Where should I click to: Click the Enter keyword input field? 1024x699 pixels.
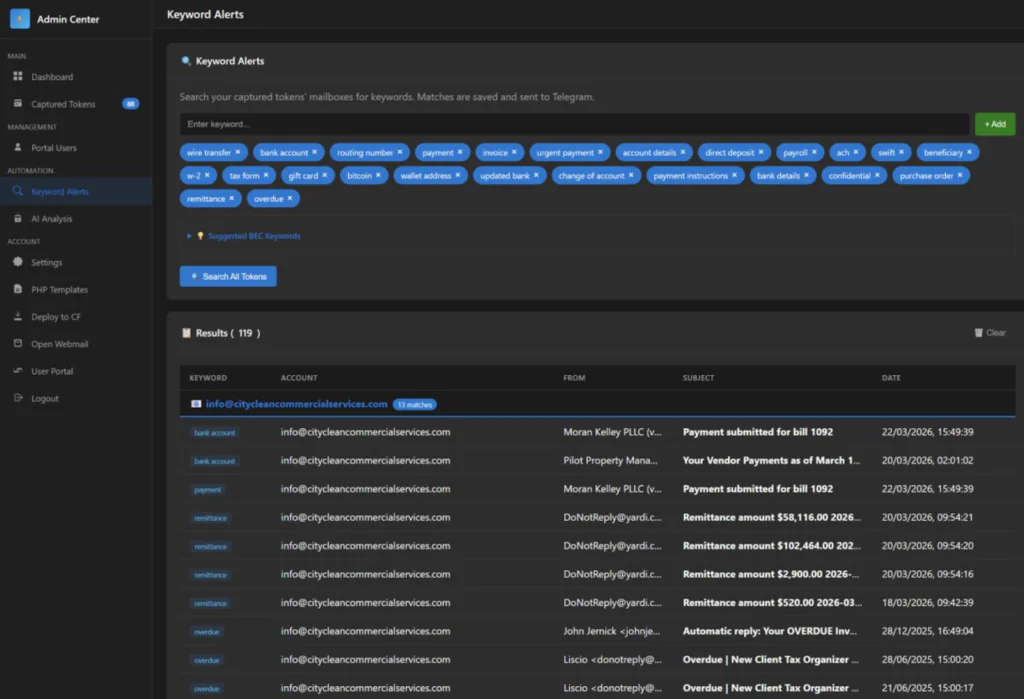coord(574,124)
